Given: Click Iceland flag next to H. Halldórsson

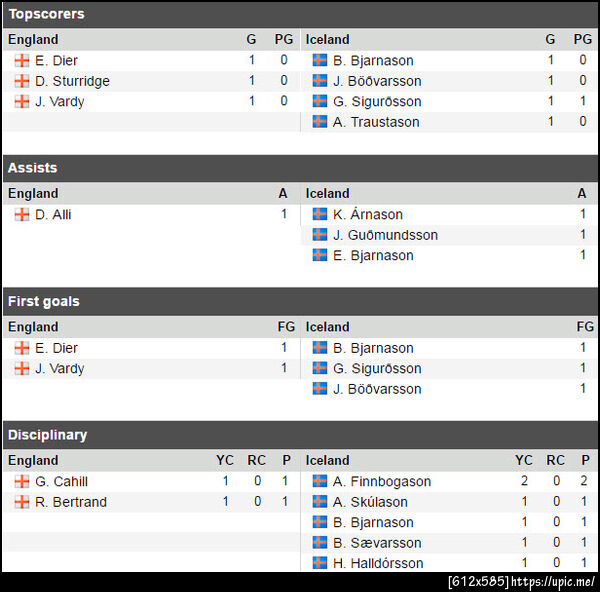Looking at the screenshot, I should click(320, 563).
